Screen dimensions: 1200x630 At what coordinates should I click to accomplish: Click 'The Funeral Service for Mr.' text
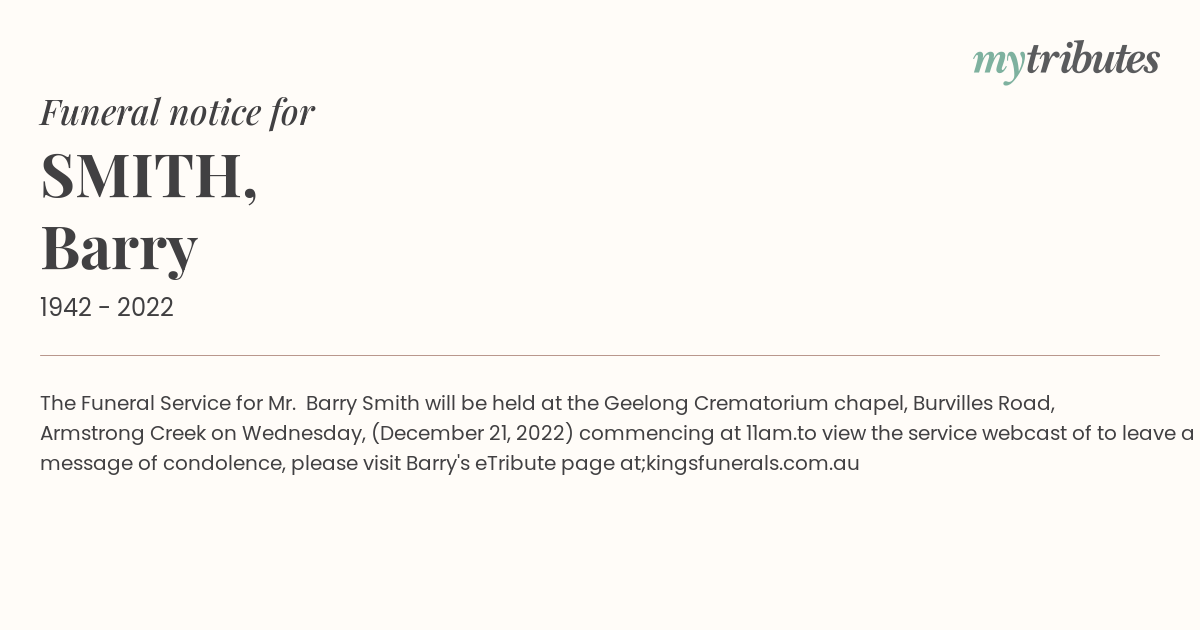click(168, 403)
